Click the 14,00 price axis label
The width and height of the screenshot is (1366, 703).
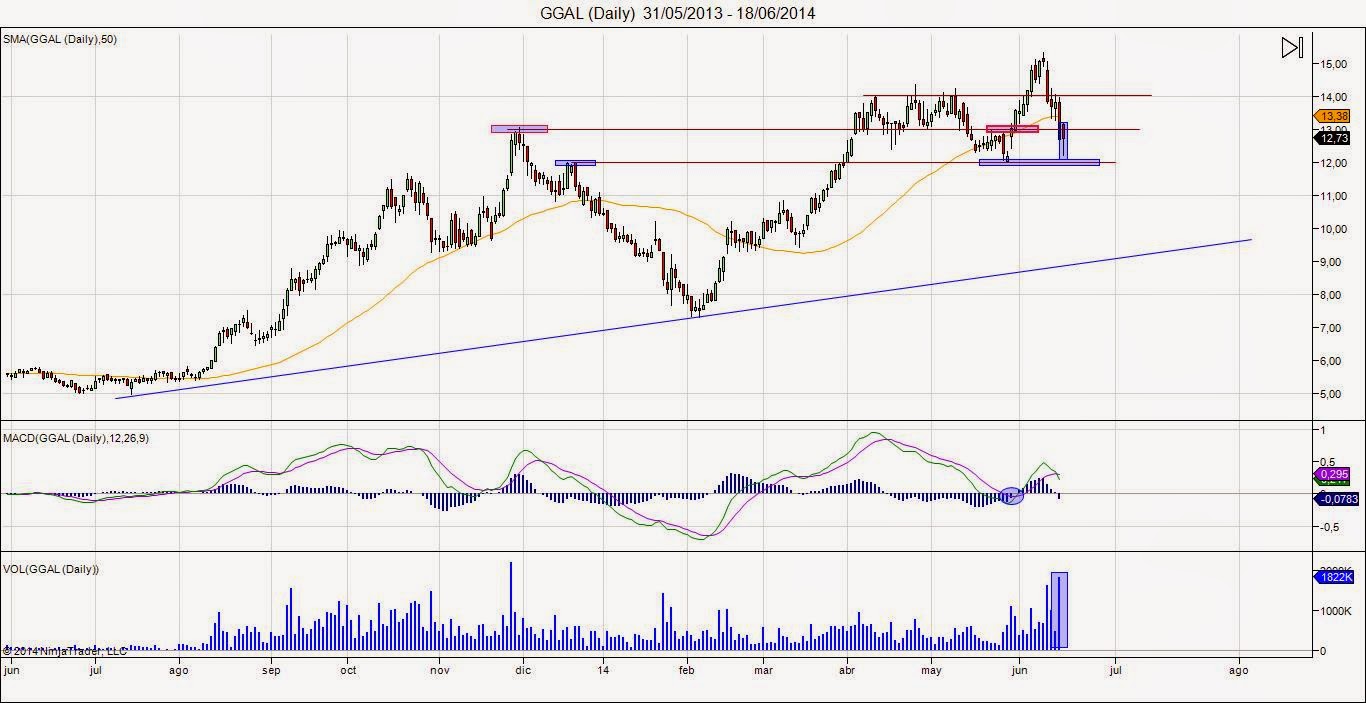pos(1334,97)
